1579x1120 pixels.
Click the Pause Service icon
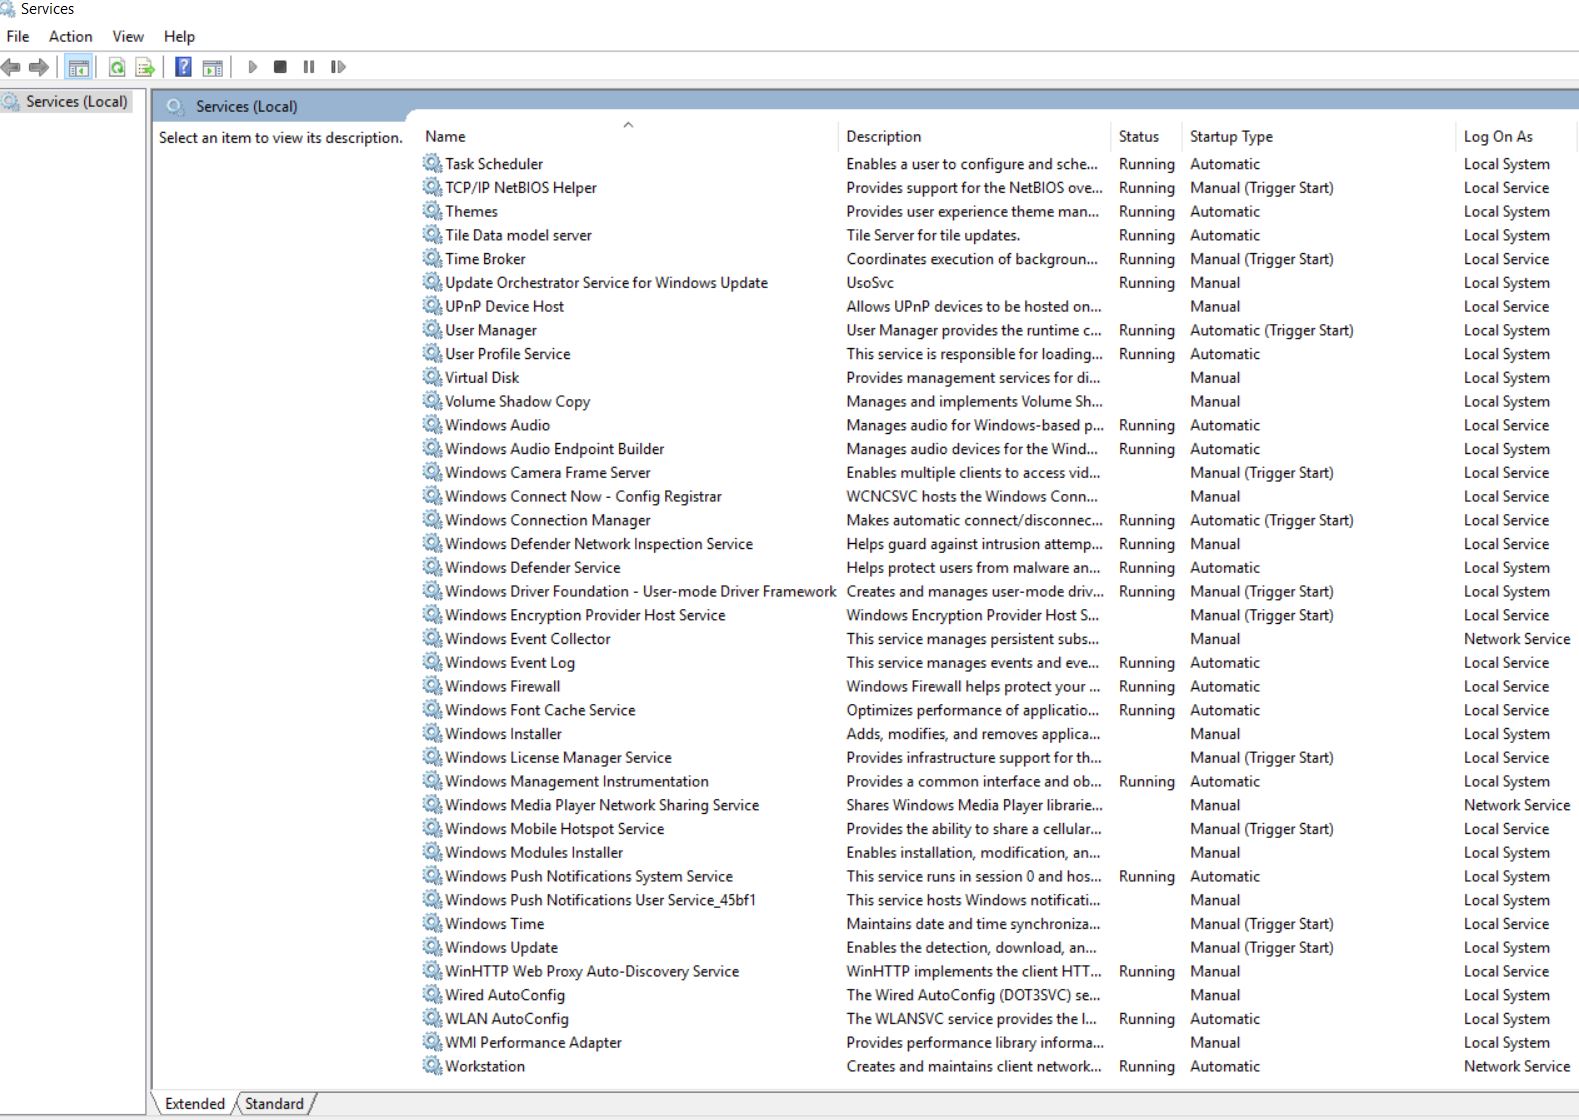309,67
